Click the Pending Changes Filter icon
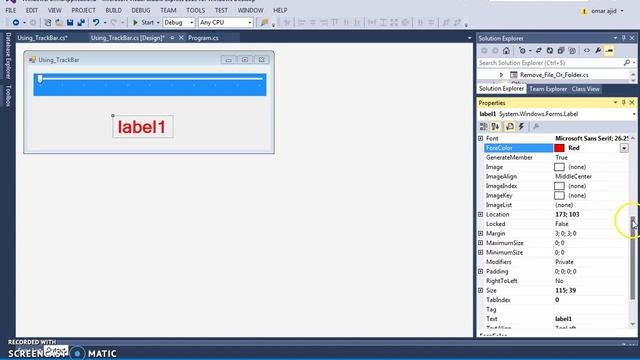The height and width of the screenshot is (360, 640). click(522, 51)
